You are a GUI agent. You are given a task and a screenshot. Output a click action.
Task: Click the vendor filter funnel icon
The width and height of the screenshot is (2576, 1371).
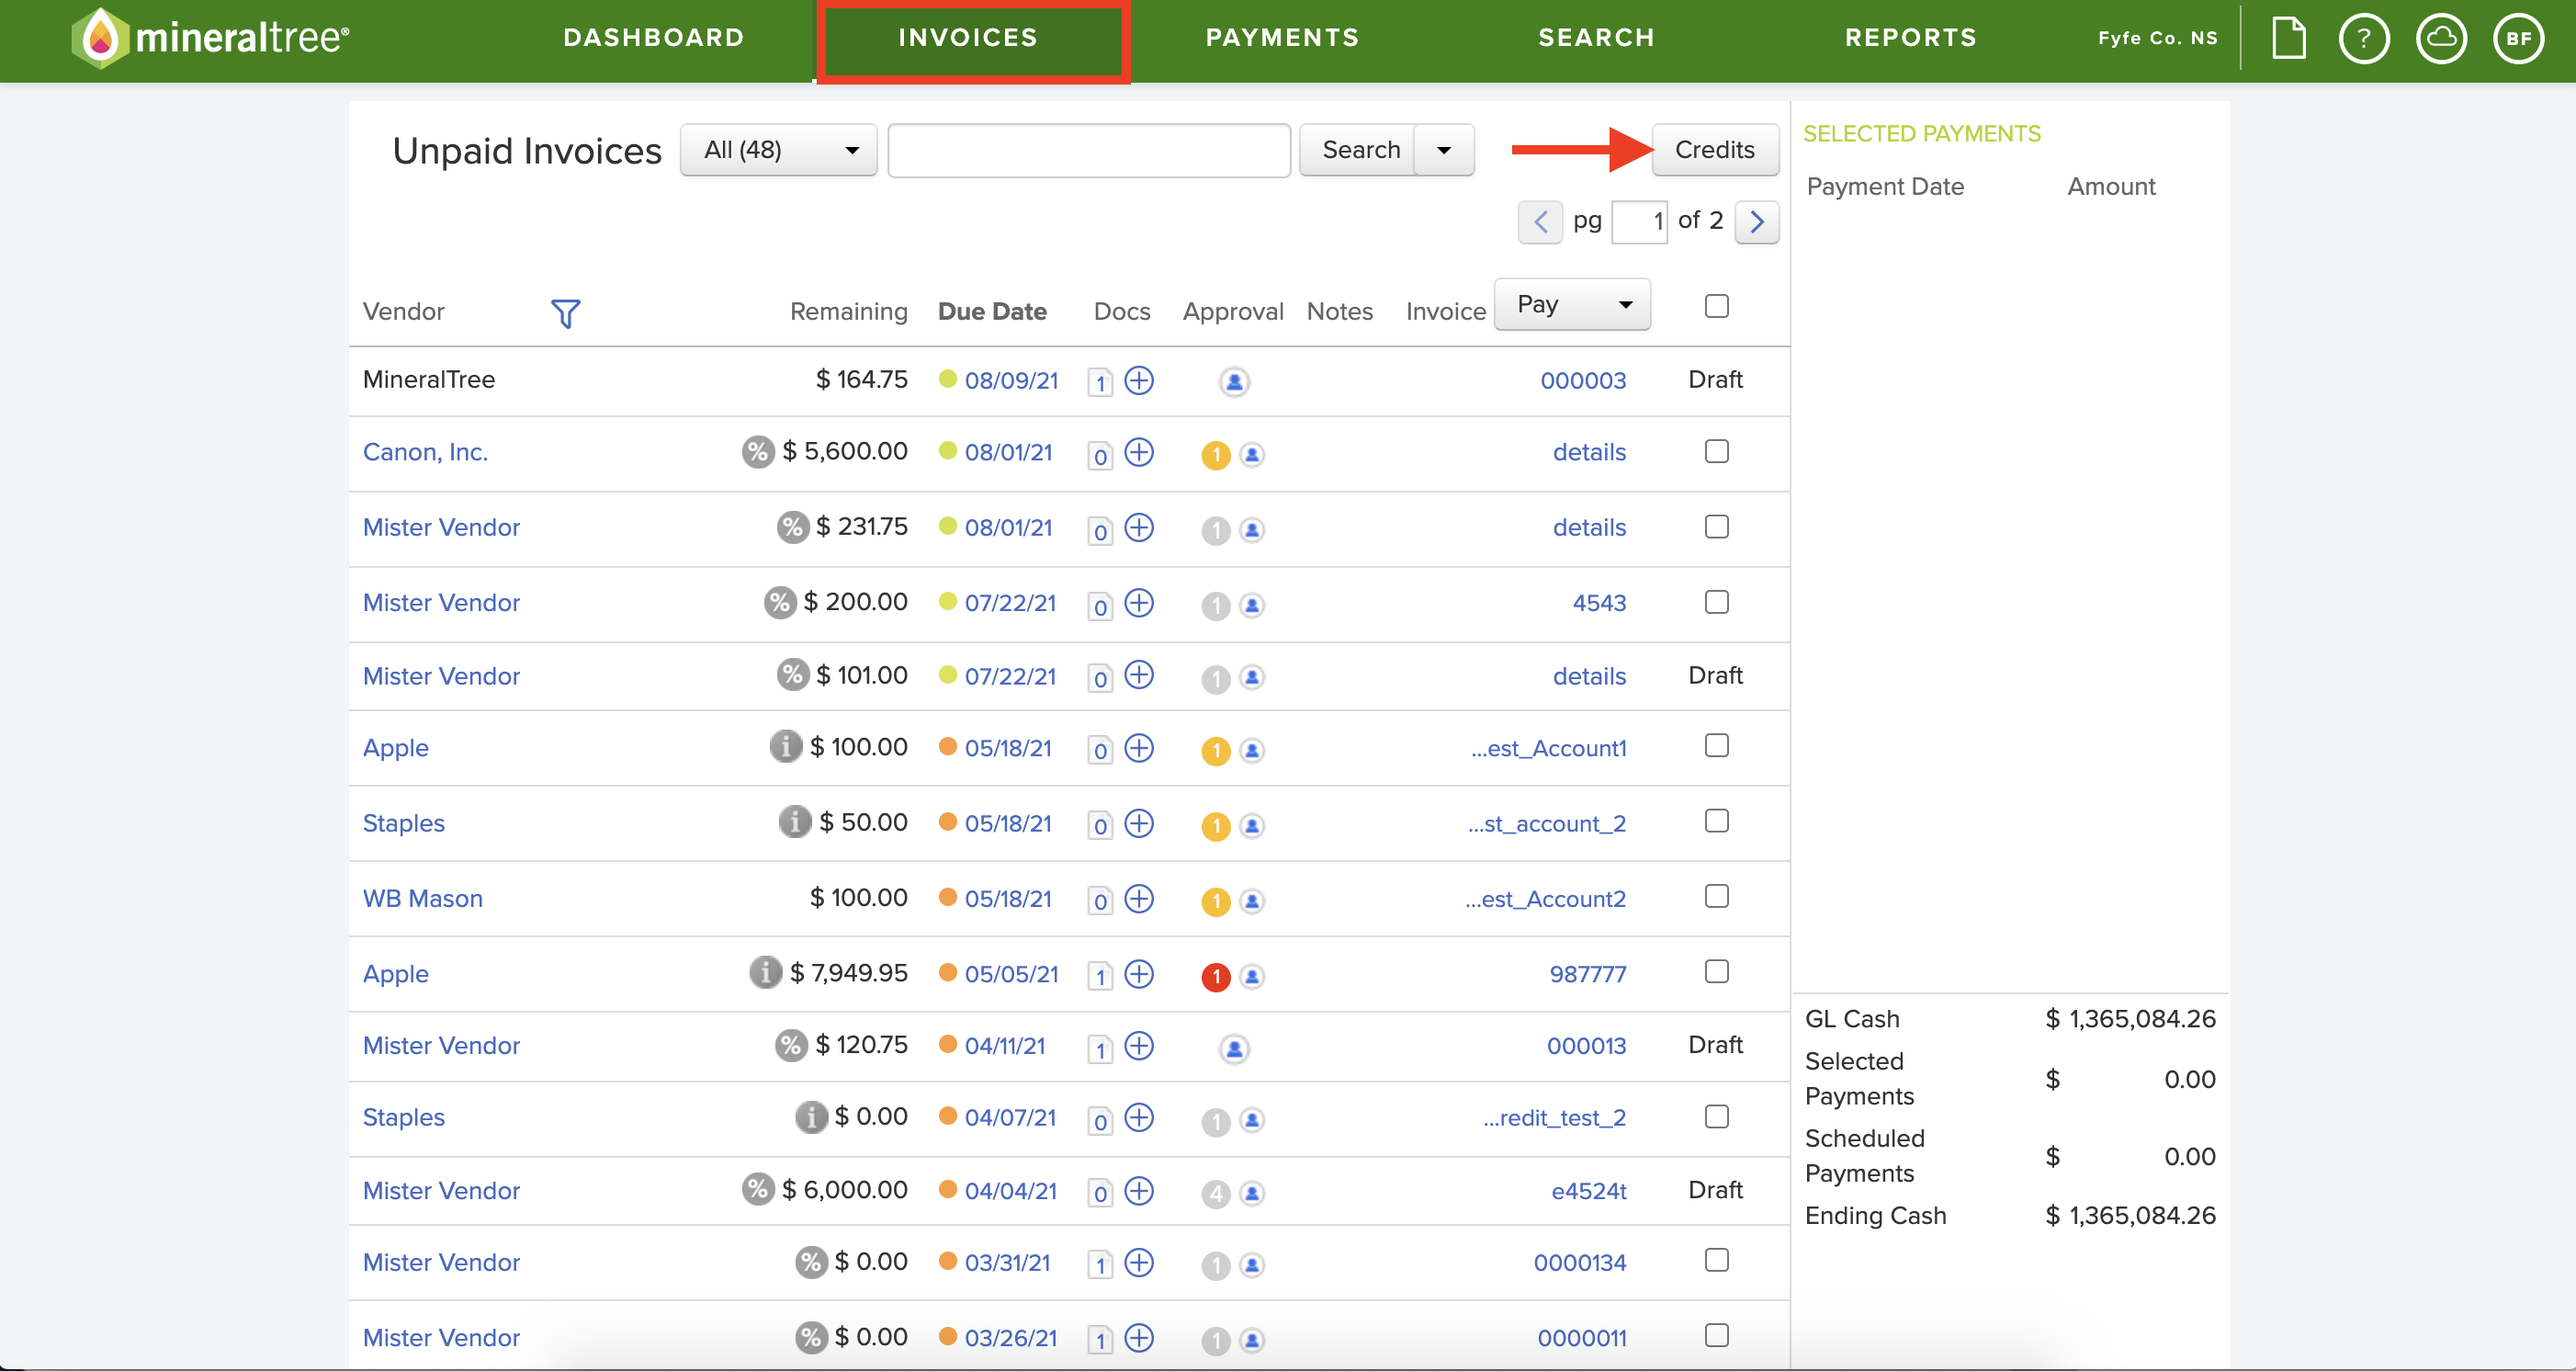tap(565, 313)
